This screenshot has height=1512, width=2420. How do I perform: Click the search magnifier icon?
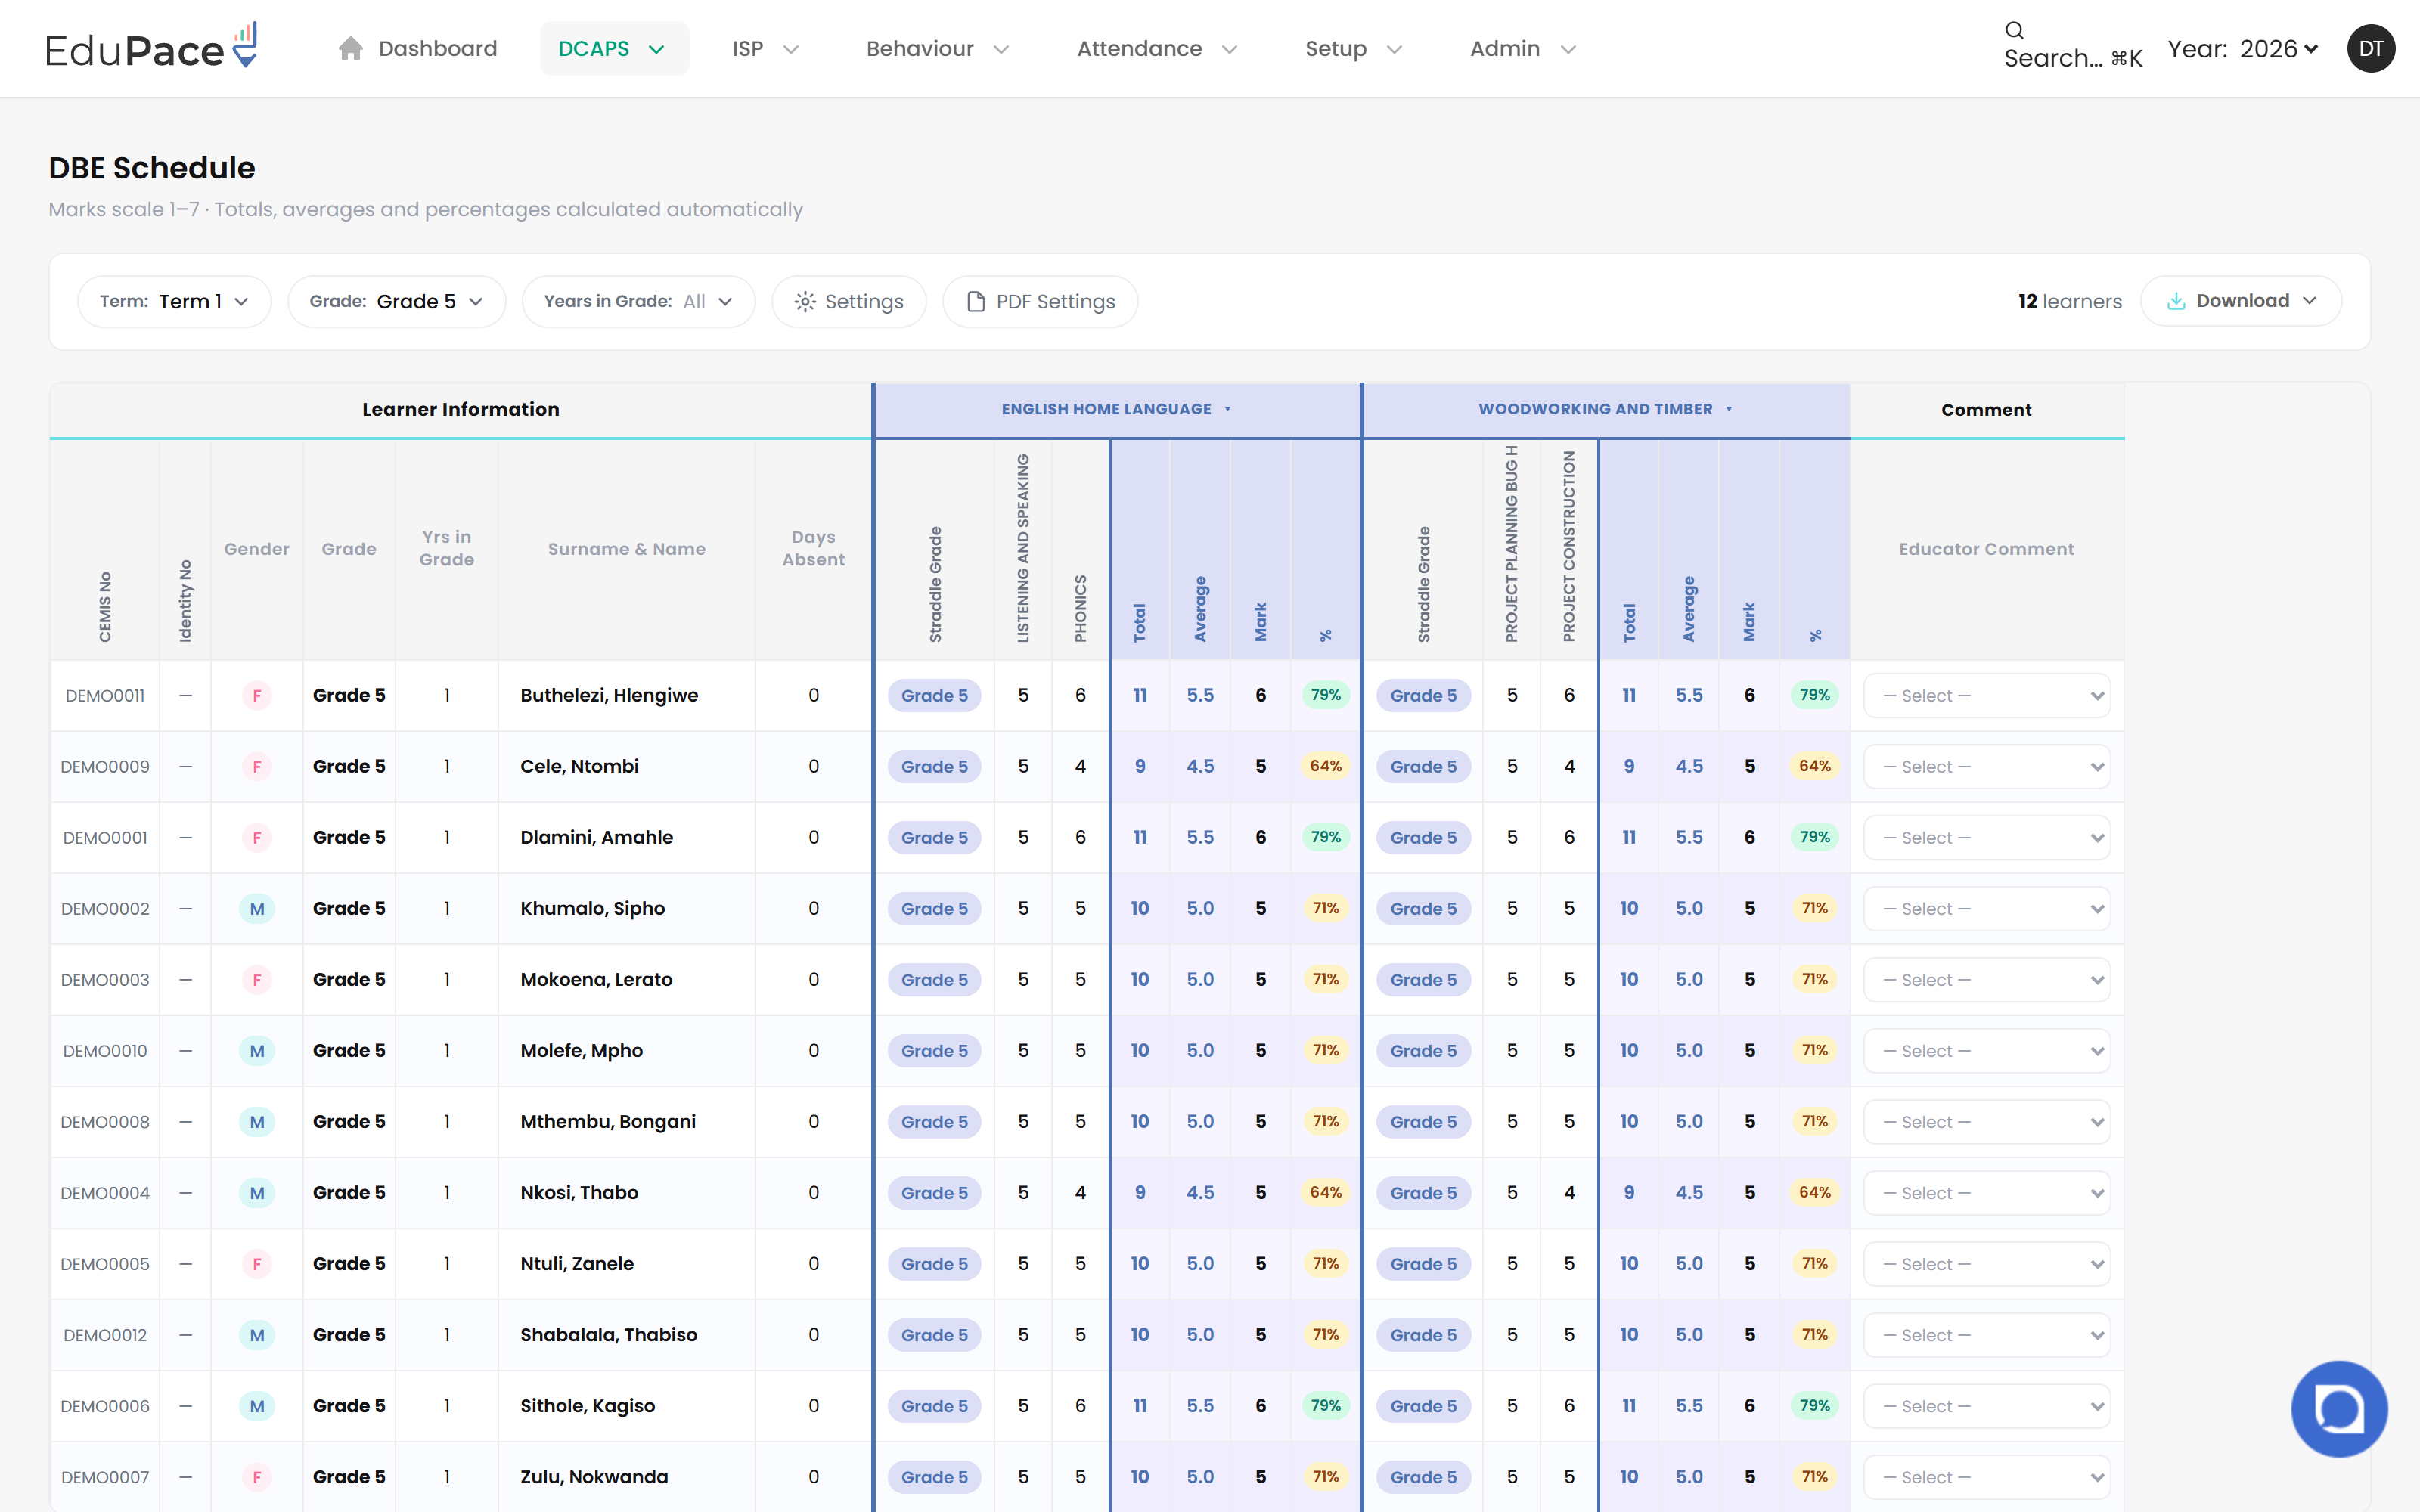pyautogui.click(x=2014, y=30)
